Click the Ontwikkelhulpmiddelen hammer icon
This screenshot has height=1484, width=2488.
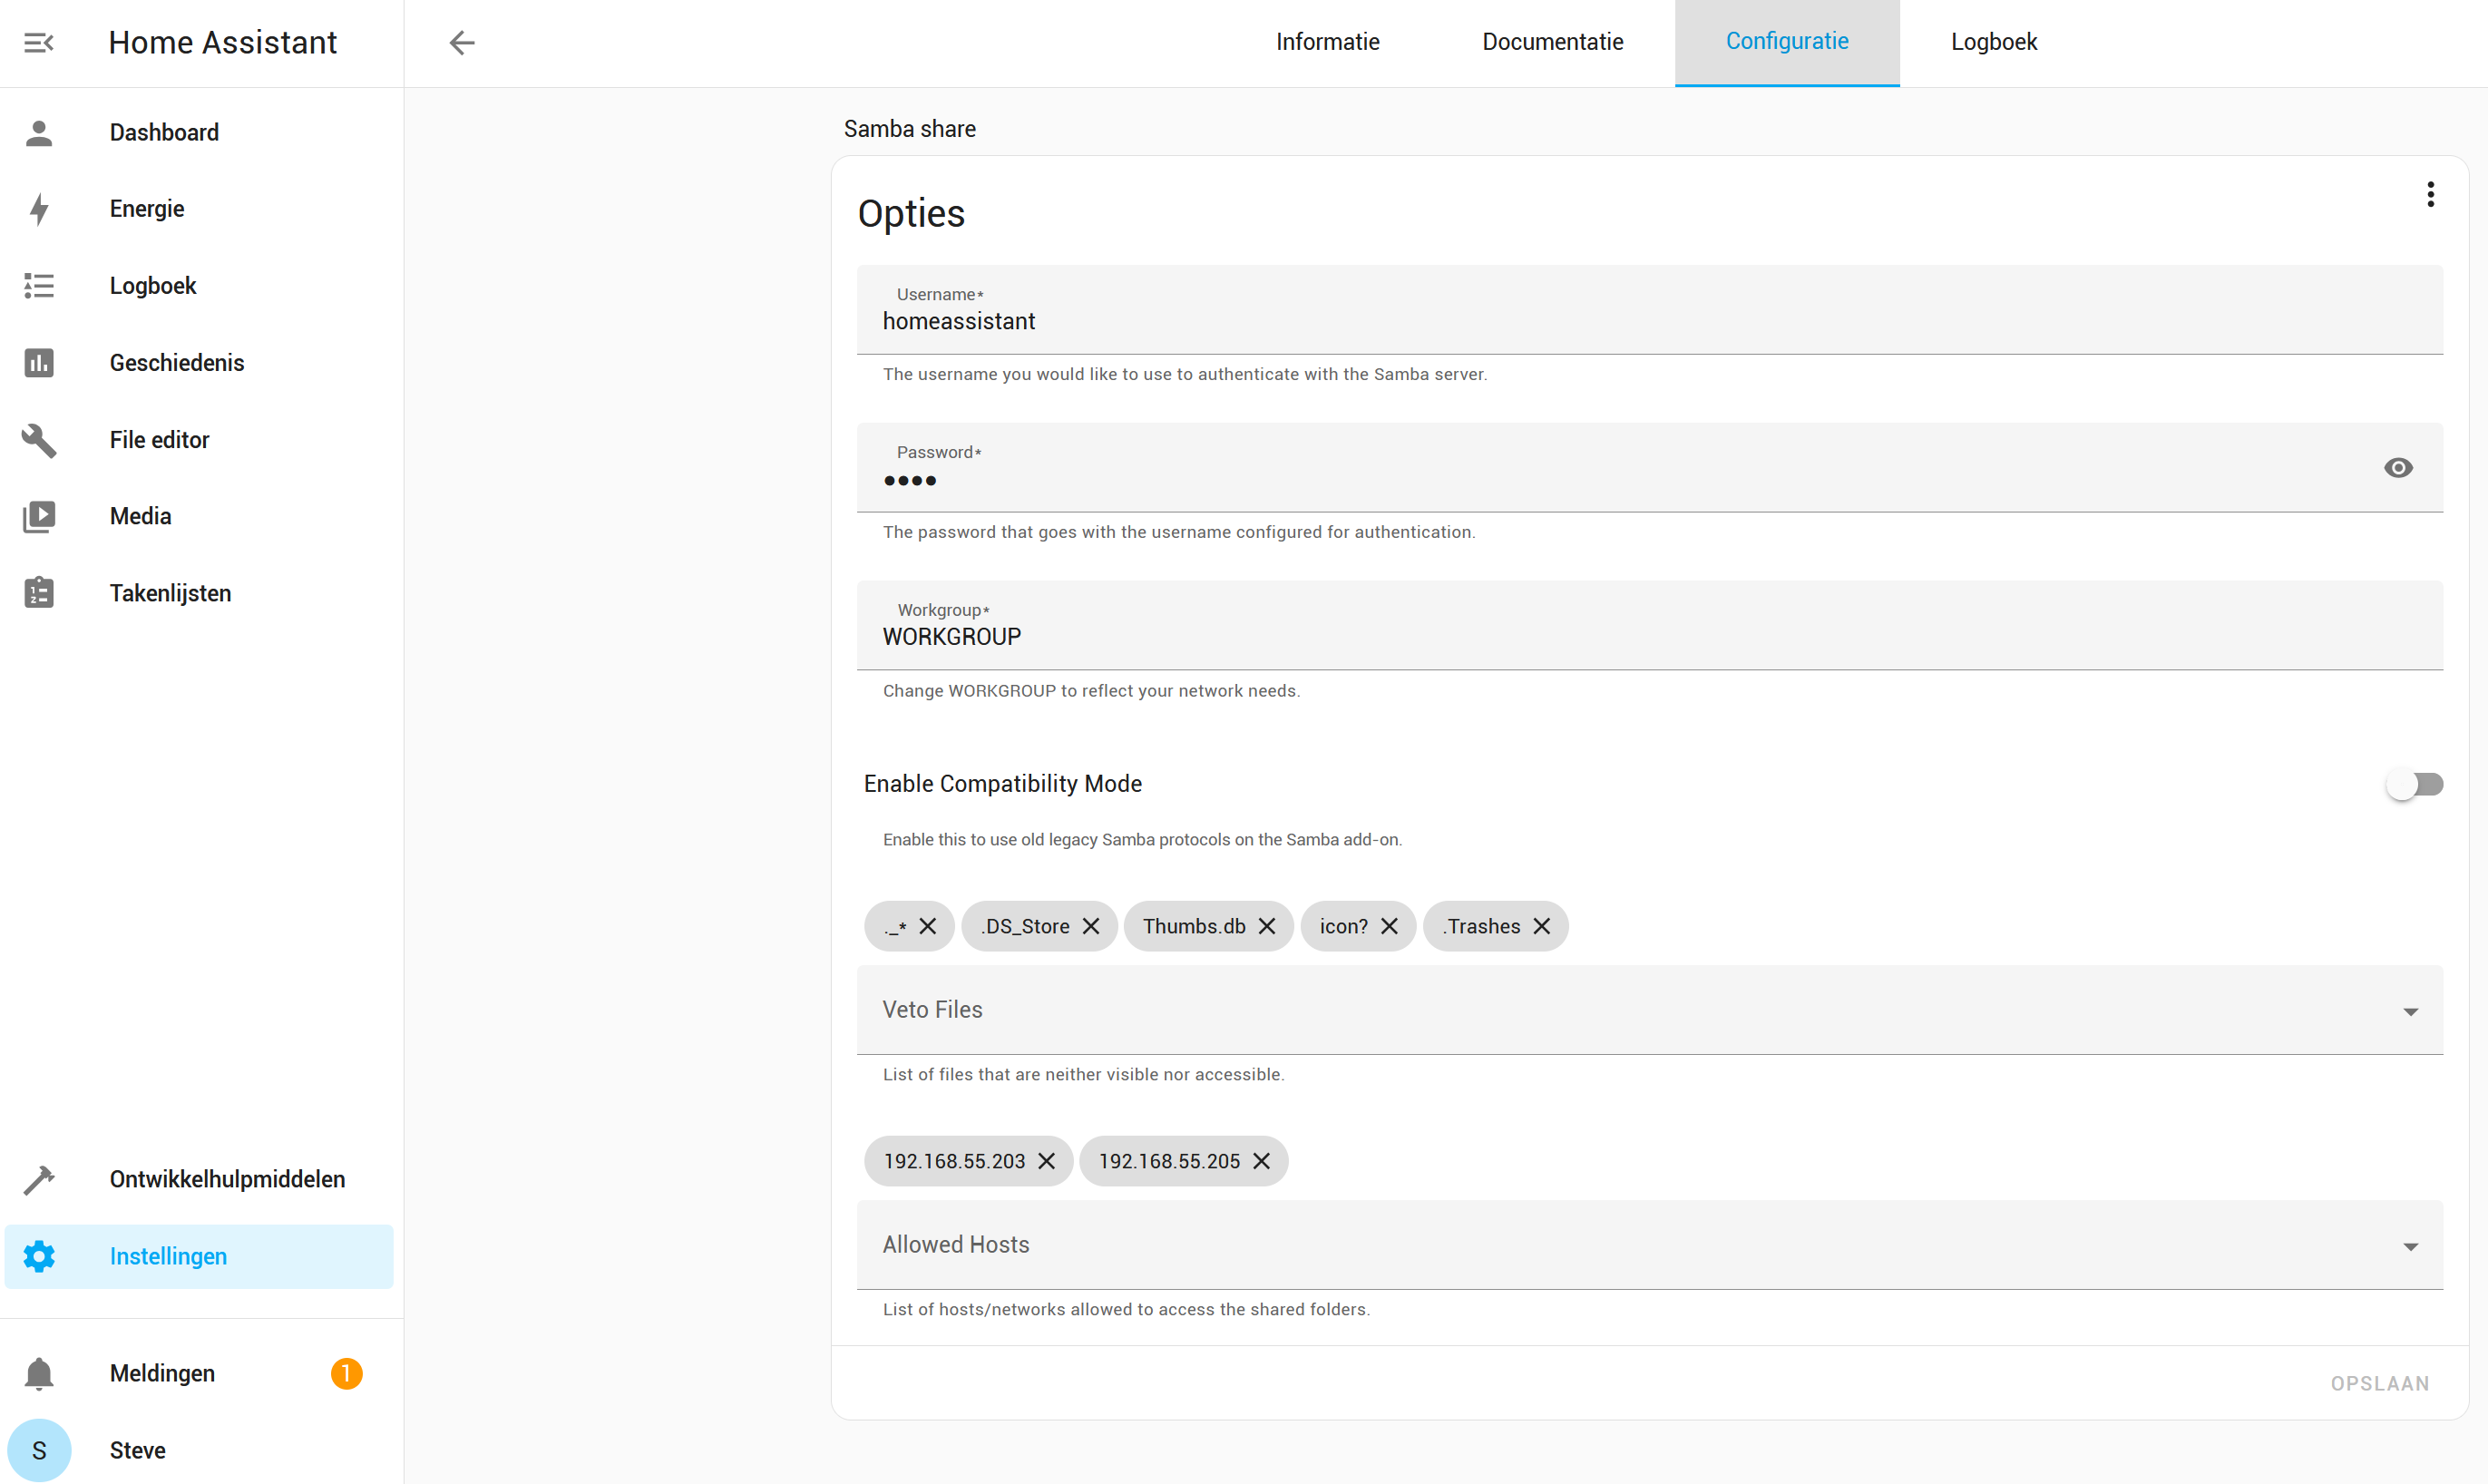[x=39, y=1179]
